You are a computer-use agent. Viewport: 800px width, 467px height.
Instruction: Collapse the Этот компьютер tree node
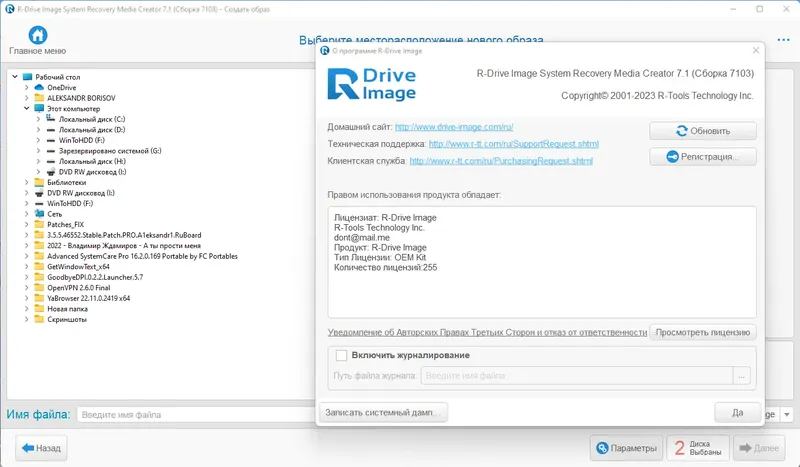[27, 108]
